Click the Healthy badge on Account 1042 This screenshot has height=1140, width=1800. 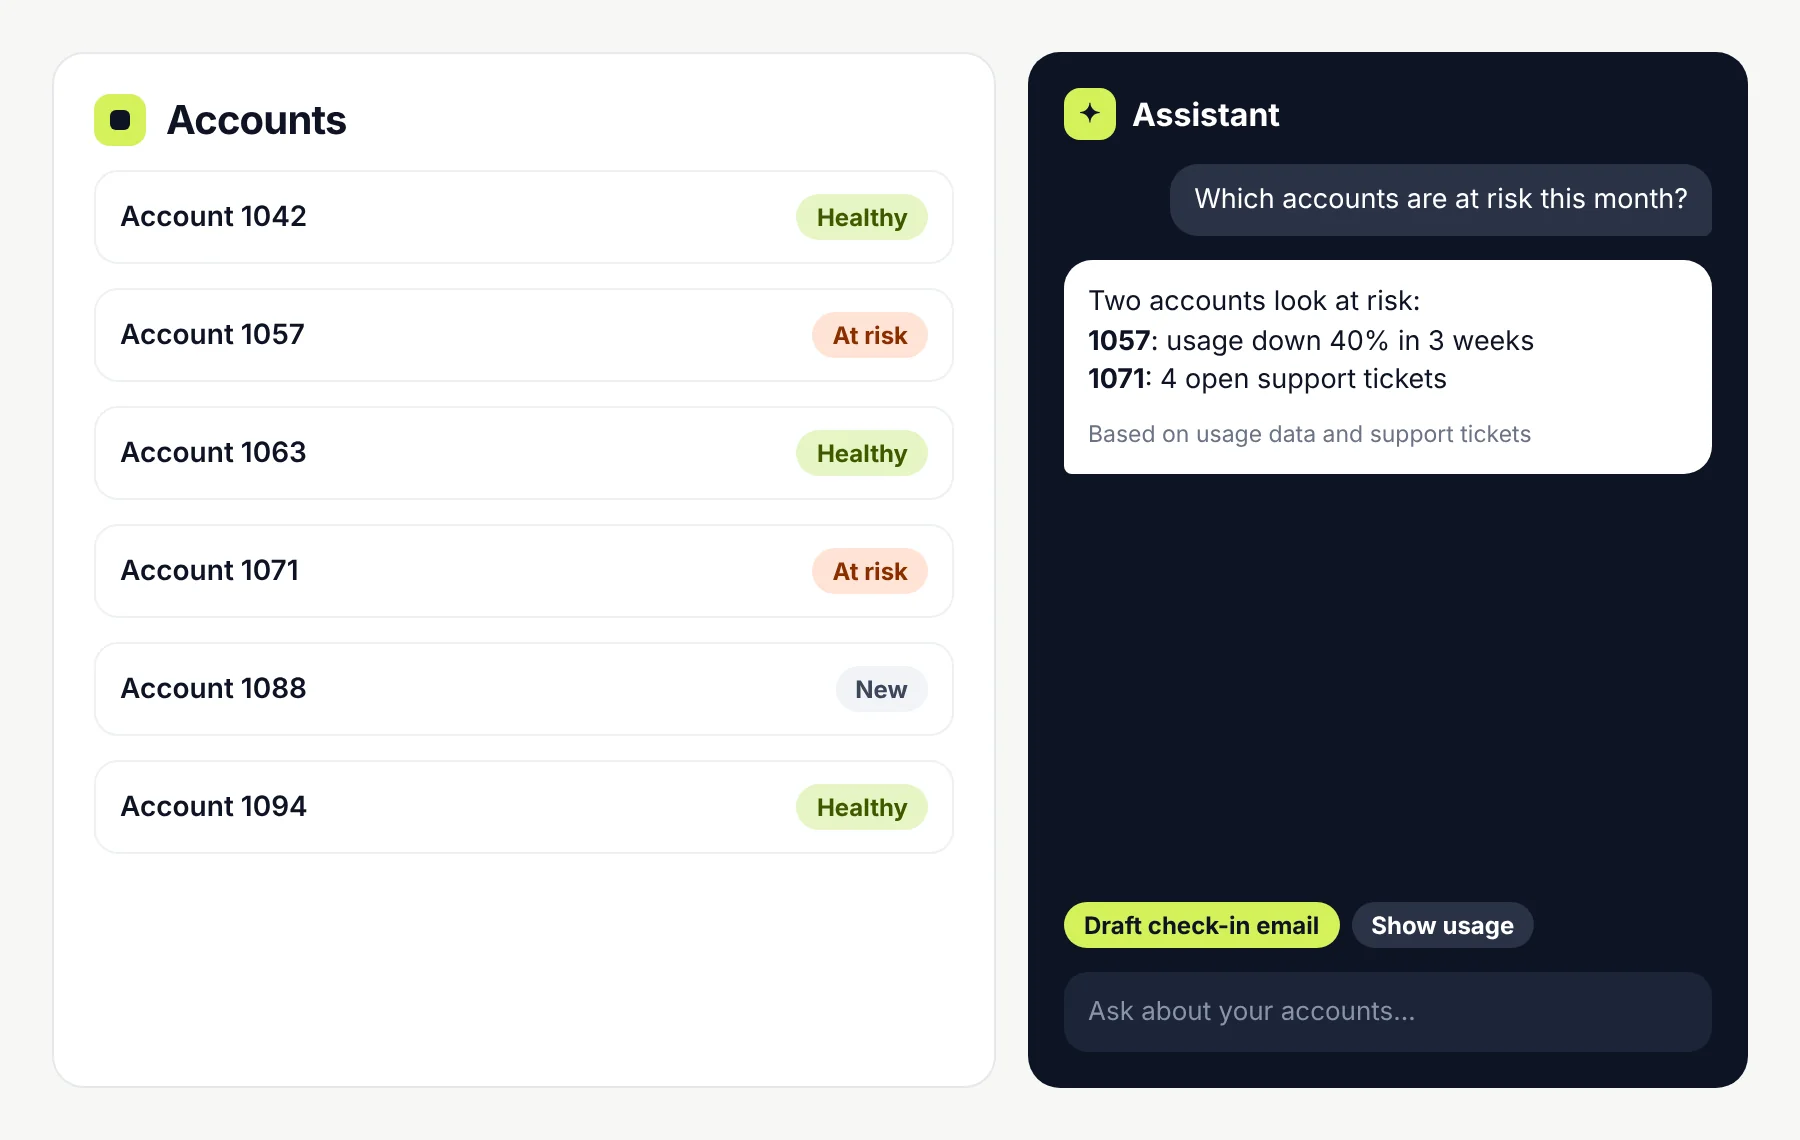point(862,217)
